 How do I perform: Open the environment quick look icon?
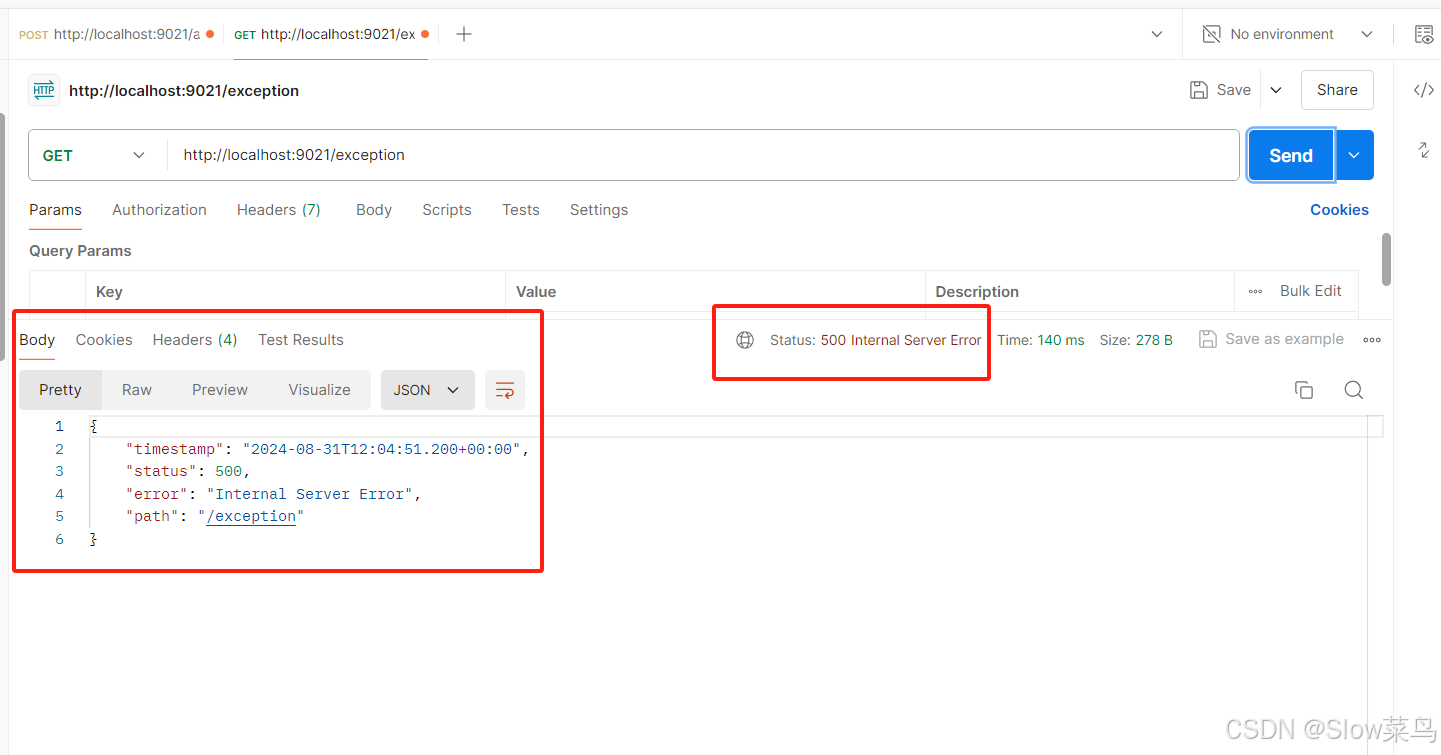tap(1424, 34)
